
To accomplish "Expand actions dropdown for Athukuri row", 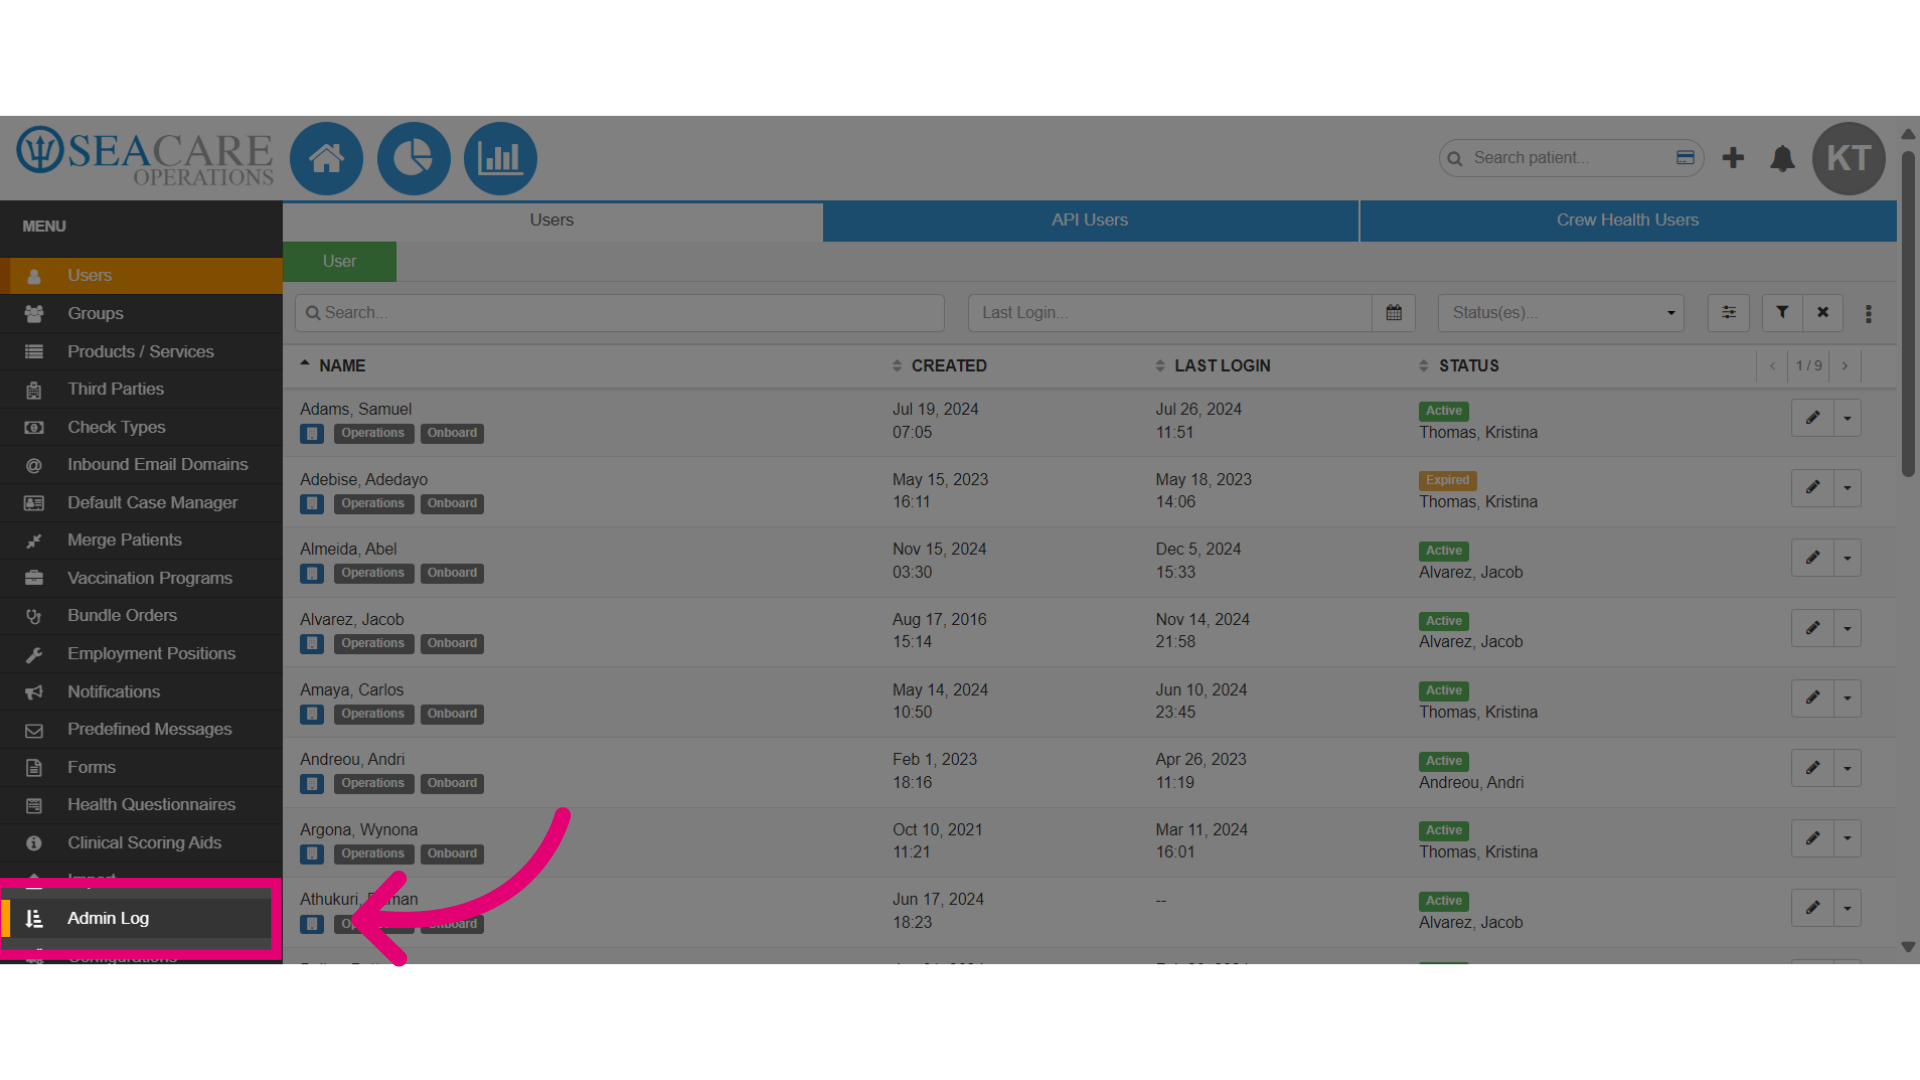I will [x=1847, y=908].
